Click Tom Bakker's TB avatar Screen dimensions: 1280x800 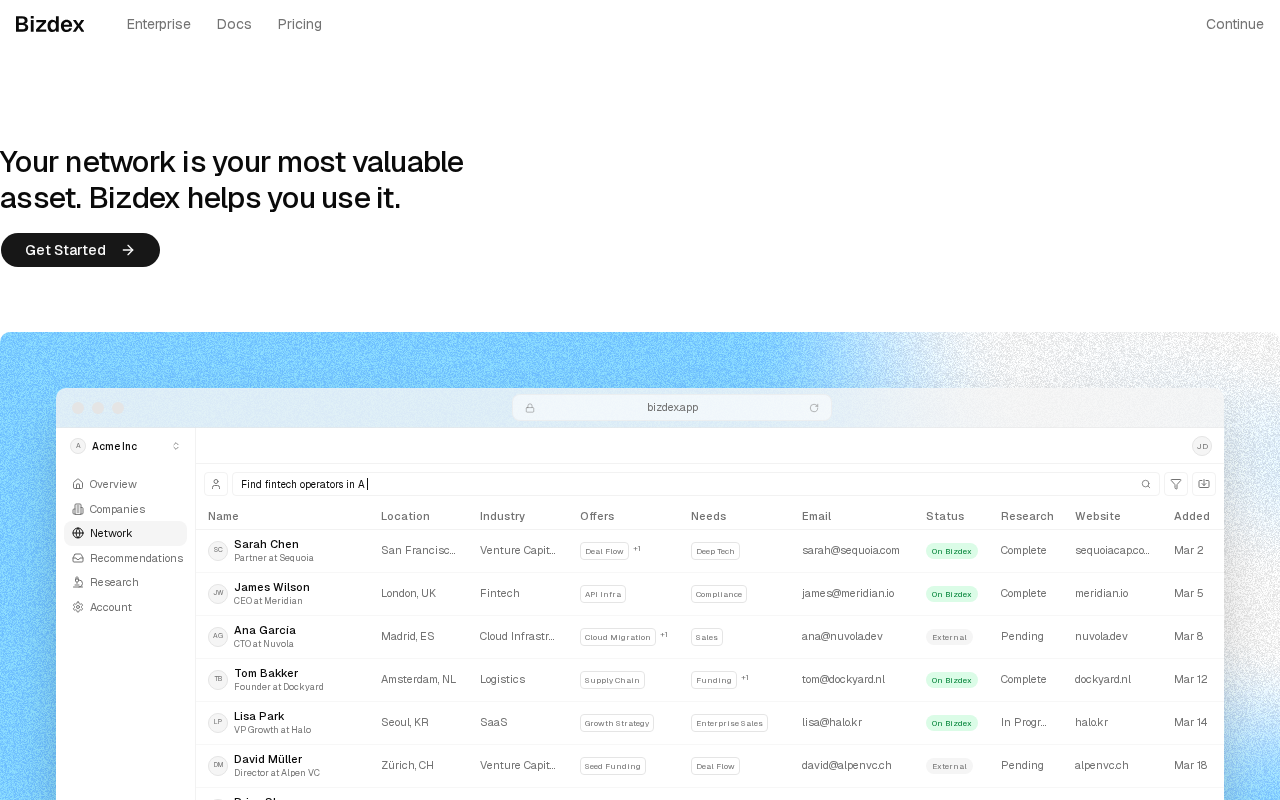[218, 680]
